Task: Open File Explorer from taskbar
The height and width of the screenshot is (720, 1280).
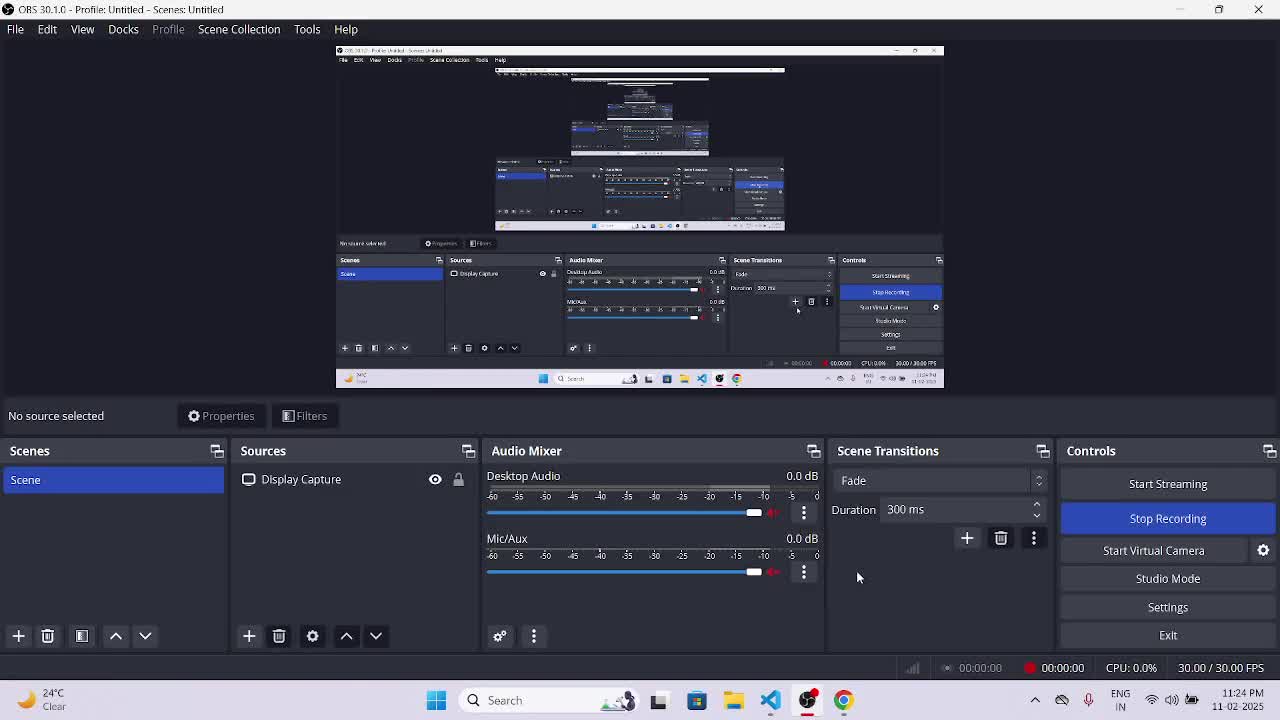Action: click(x=733, y=700)
